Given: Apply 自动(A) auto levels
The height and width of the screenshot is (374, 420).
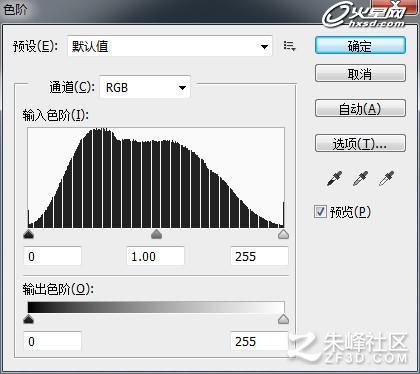Looking at the screenshot, I should (360, 108).
